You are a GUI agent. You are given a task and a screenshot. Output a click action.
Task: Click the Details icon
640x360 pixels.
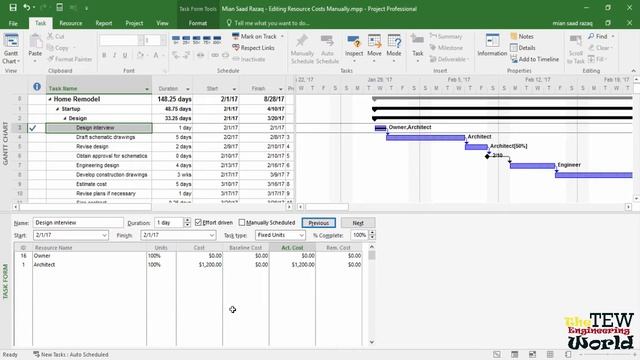[x=514, y=48]
